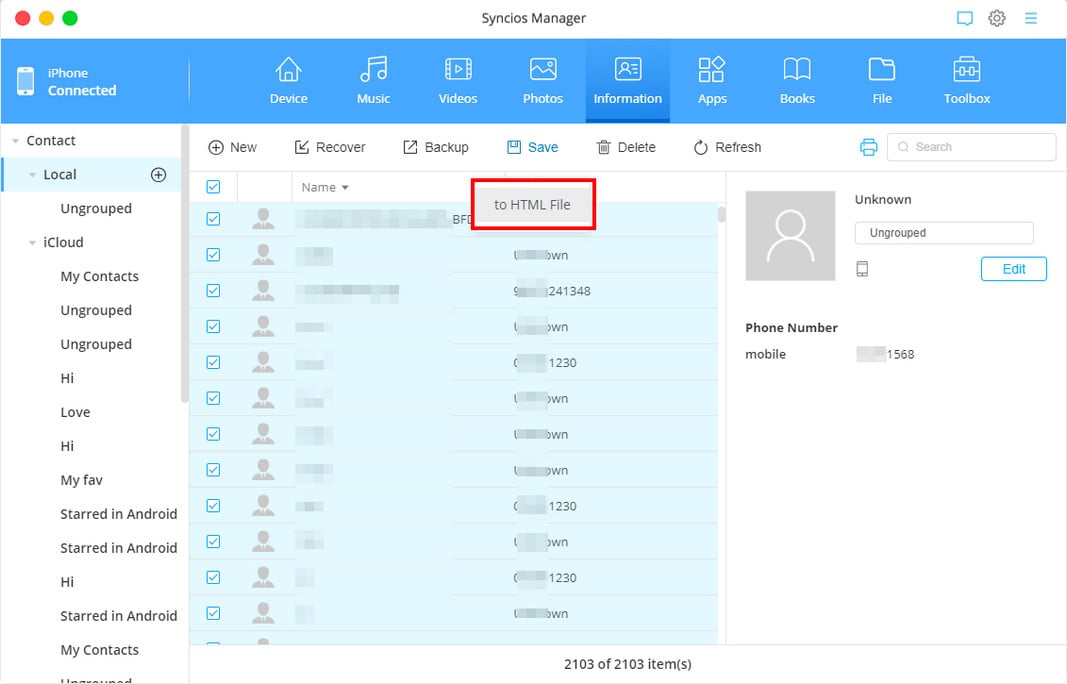
Task: Click the avatar icon in first contact row
Action: [x=263, y=219]
